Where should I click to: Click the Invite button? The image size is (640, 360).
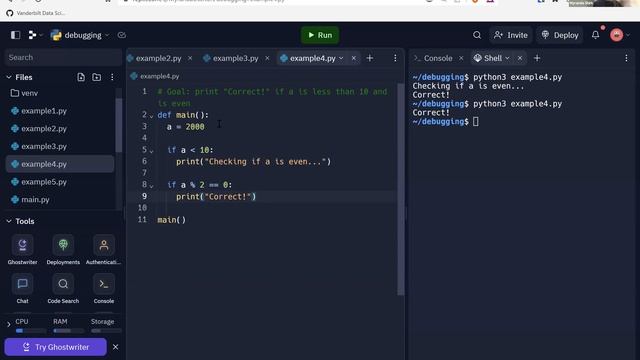click(511, 35)
